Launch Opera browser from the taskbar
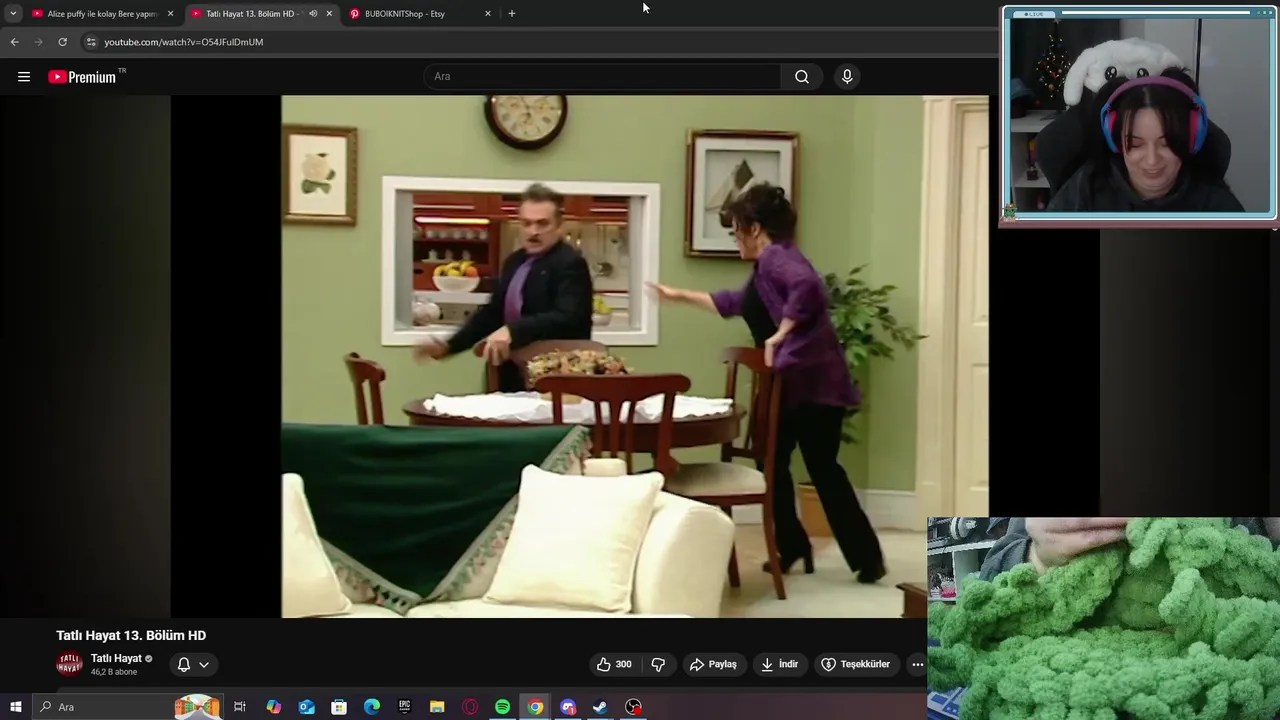Screen dimensions: 1280x720 tap(470, 707)
